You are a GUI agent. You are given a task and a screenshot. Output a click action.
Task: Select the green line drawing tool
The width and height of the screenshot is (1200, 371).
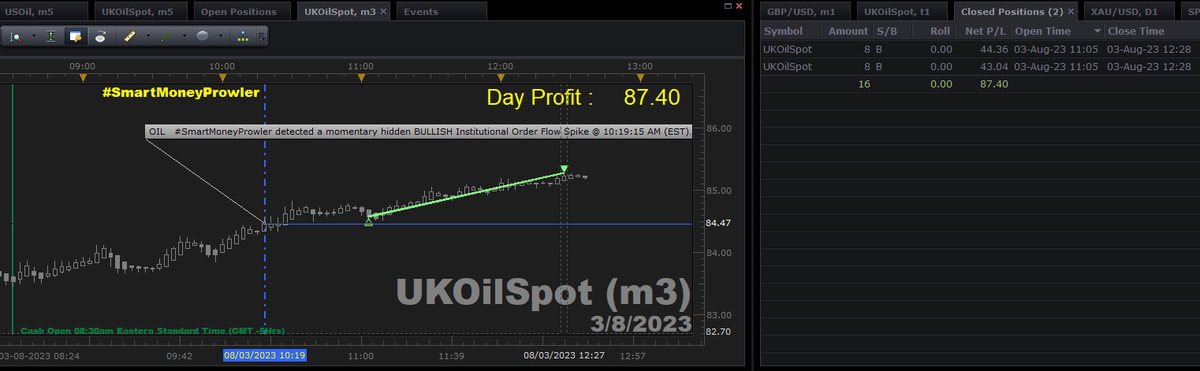(x=166, y=37)
